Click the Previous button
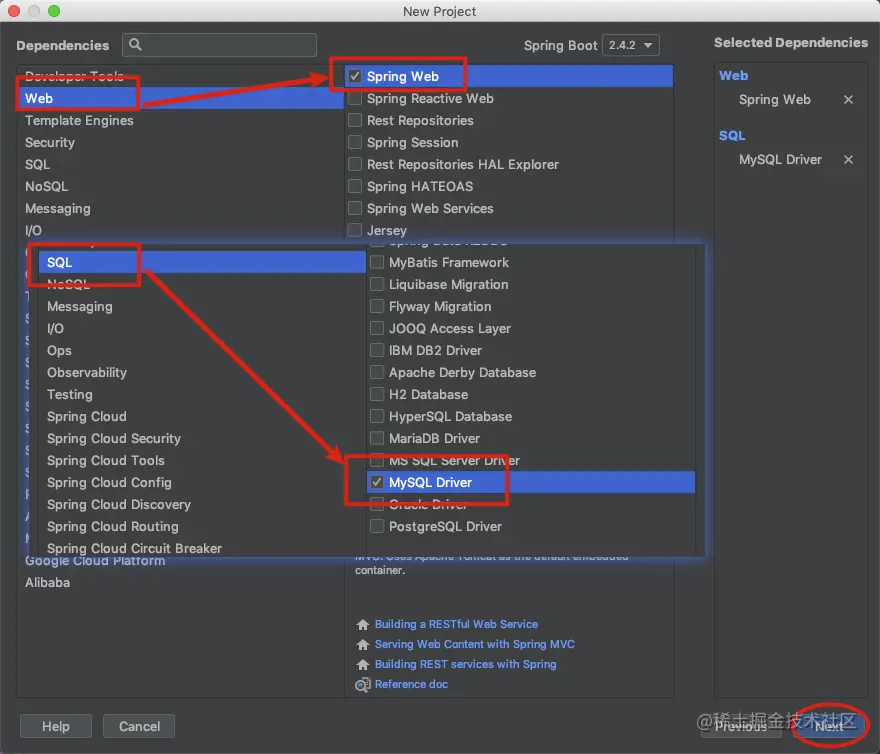 [x=741, y=726]
